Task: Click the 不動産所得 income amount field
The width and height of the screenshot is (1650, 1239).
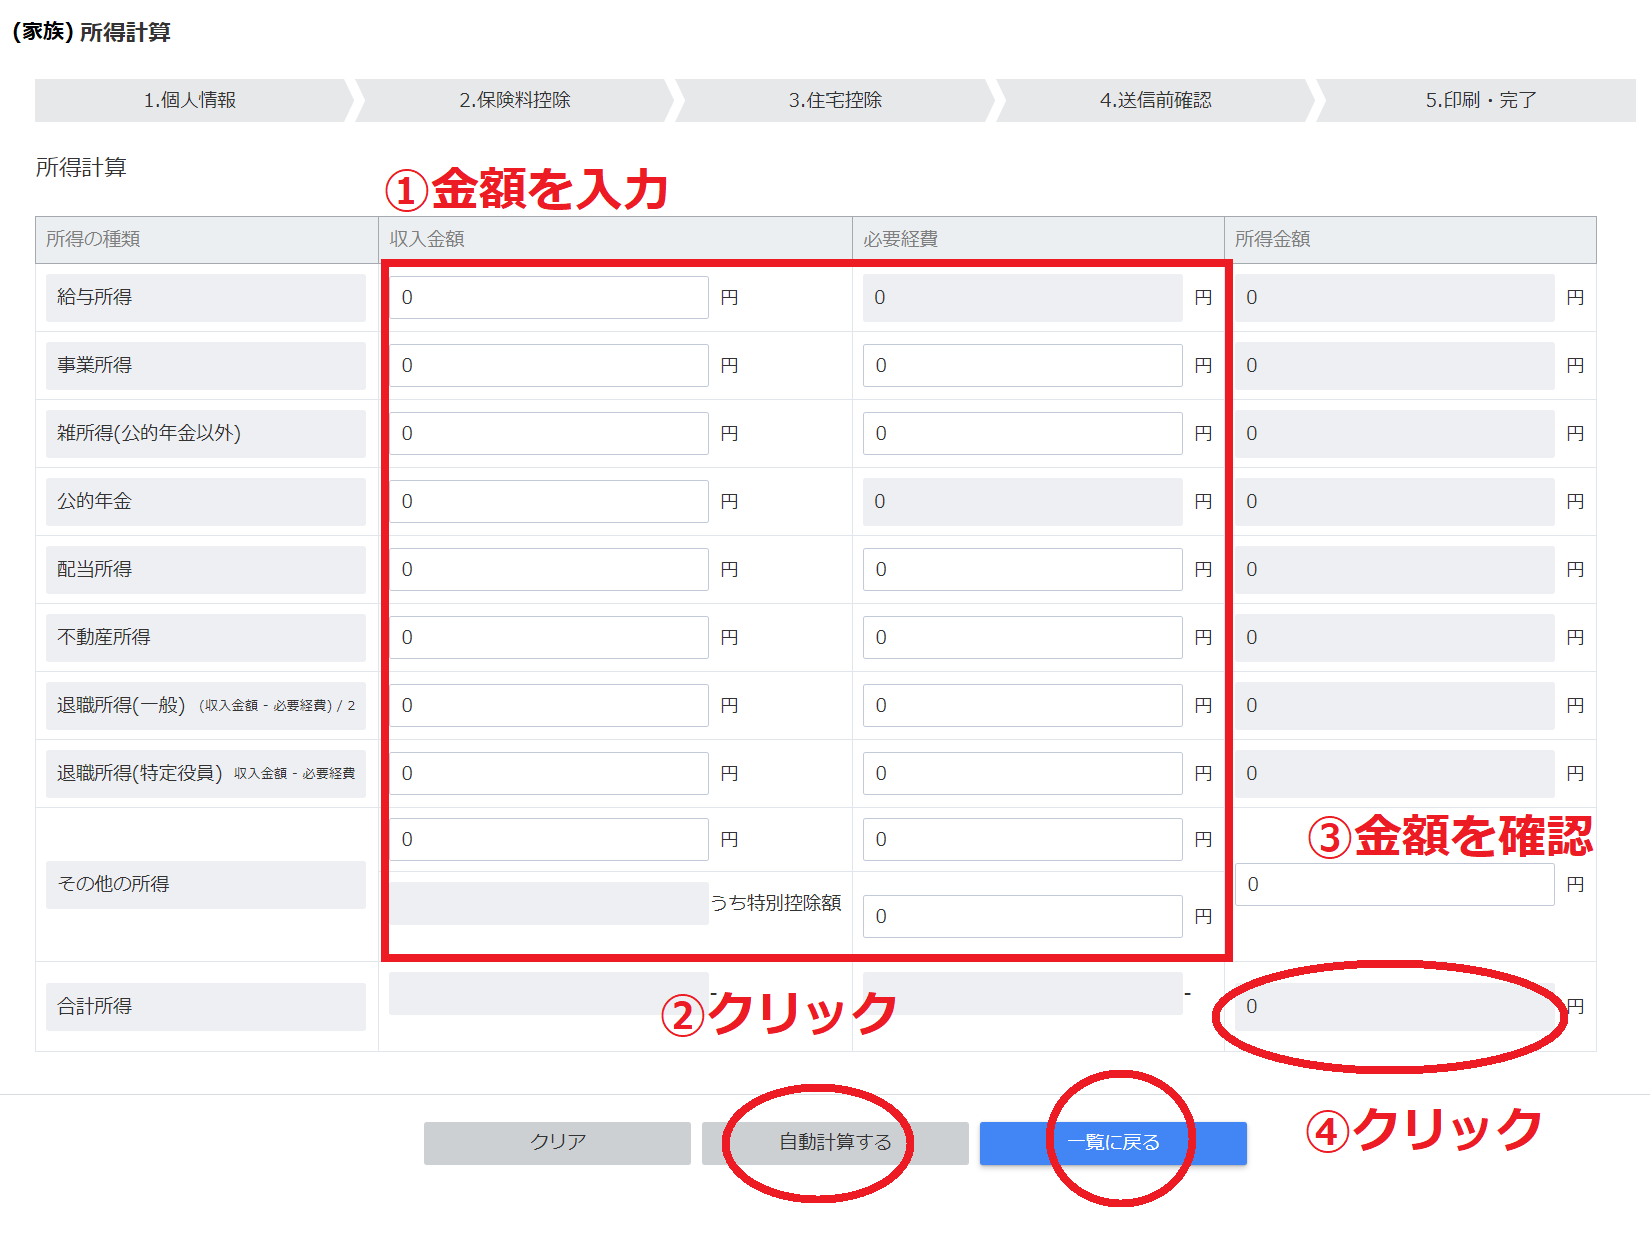Action: pos(548,637)
